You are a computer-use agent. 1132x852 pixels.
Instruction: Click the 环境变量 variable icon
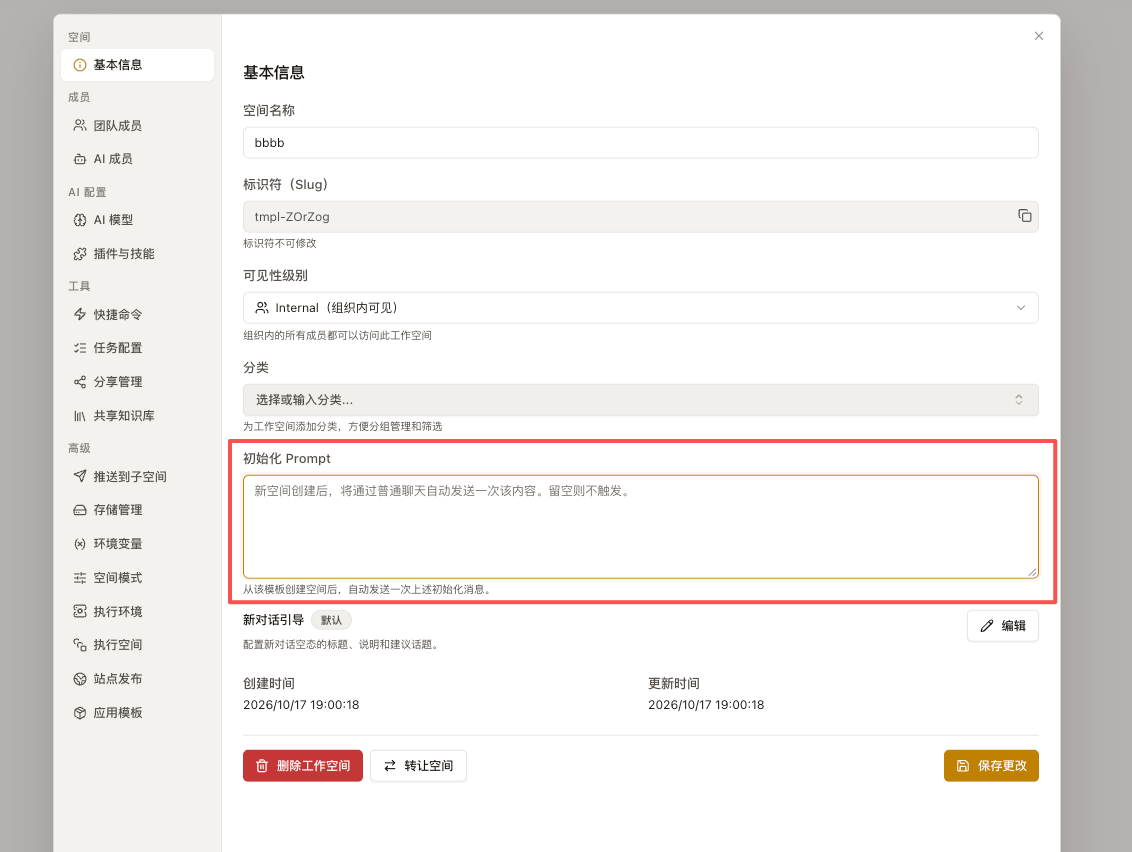point(80,544)
